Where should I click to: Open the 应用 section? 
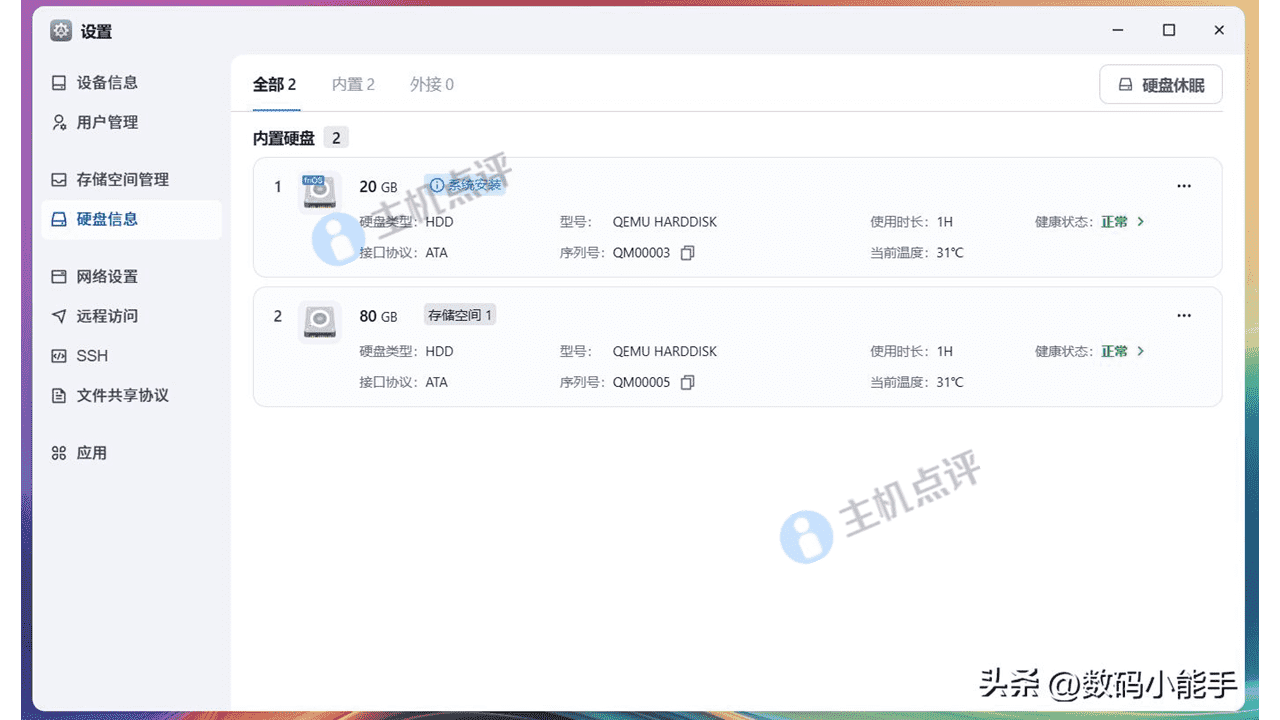click(83, 452)
